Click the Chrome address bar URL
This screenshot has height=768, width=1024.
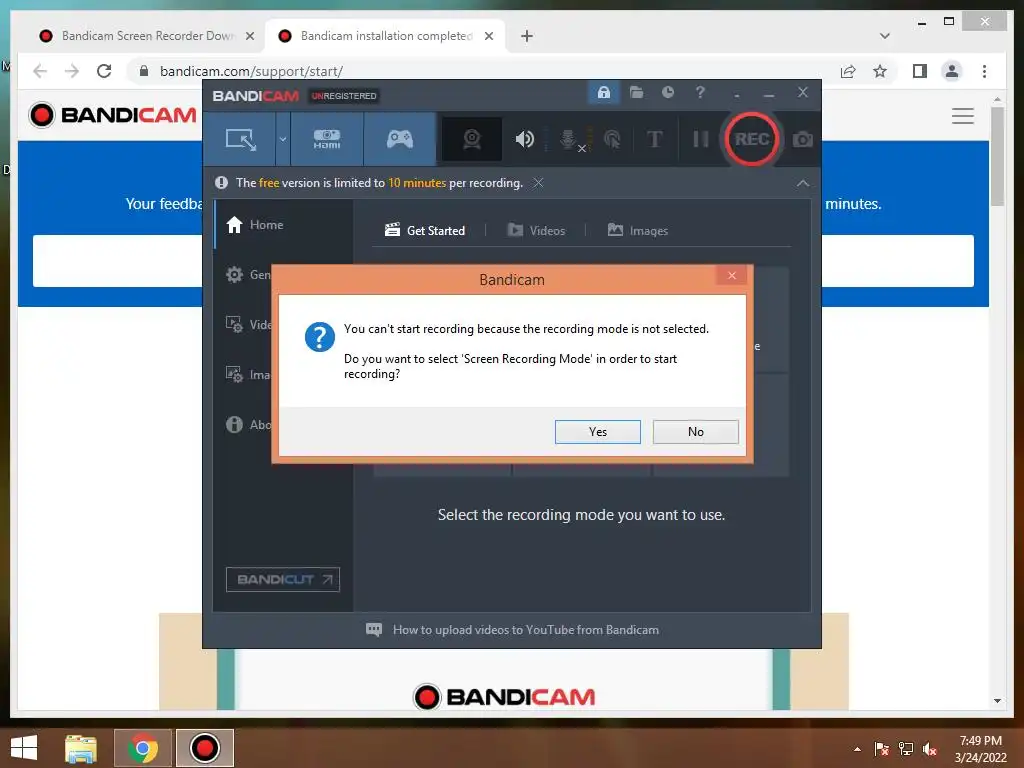tap(251, 71)
